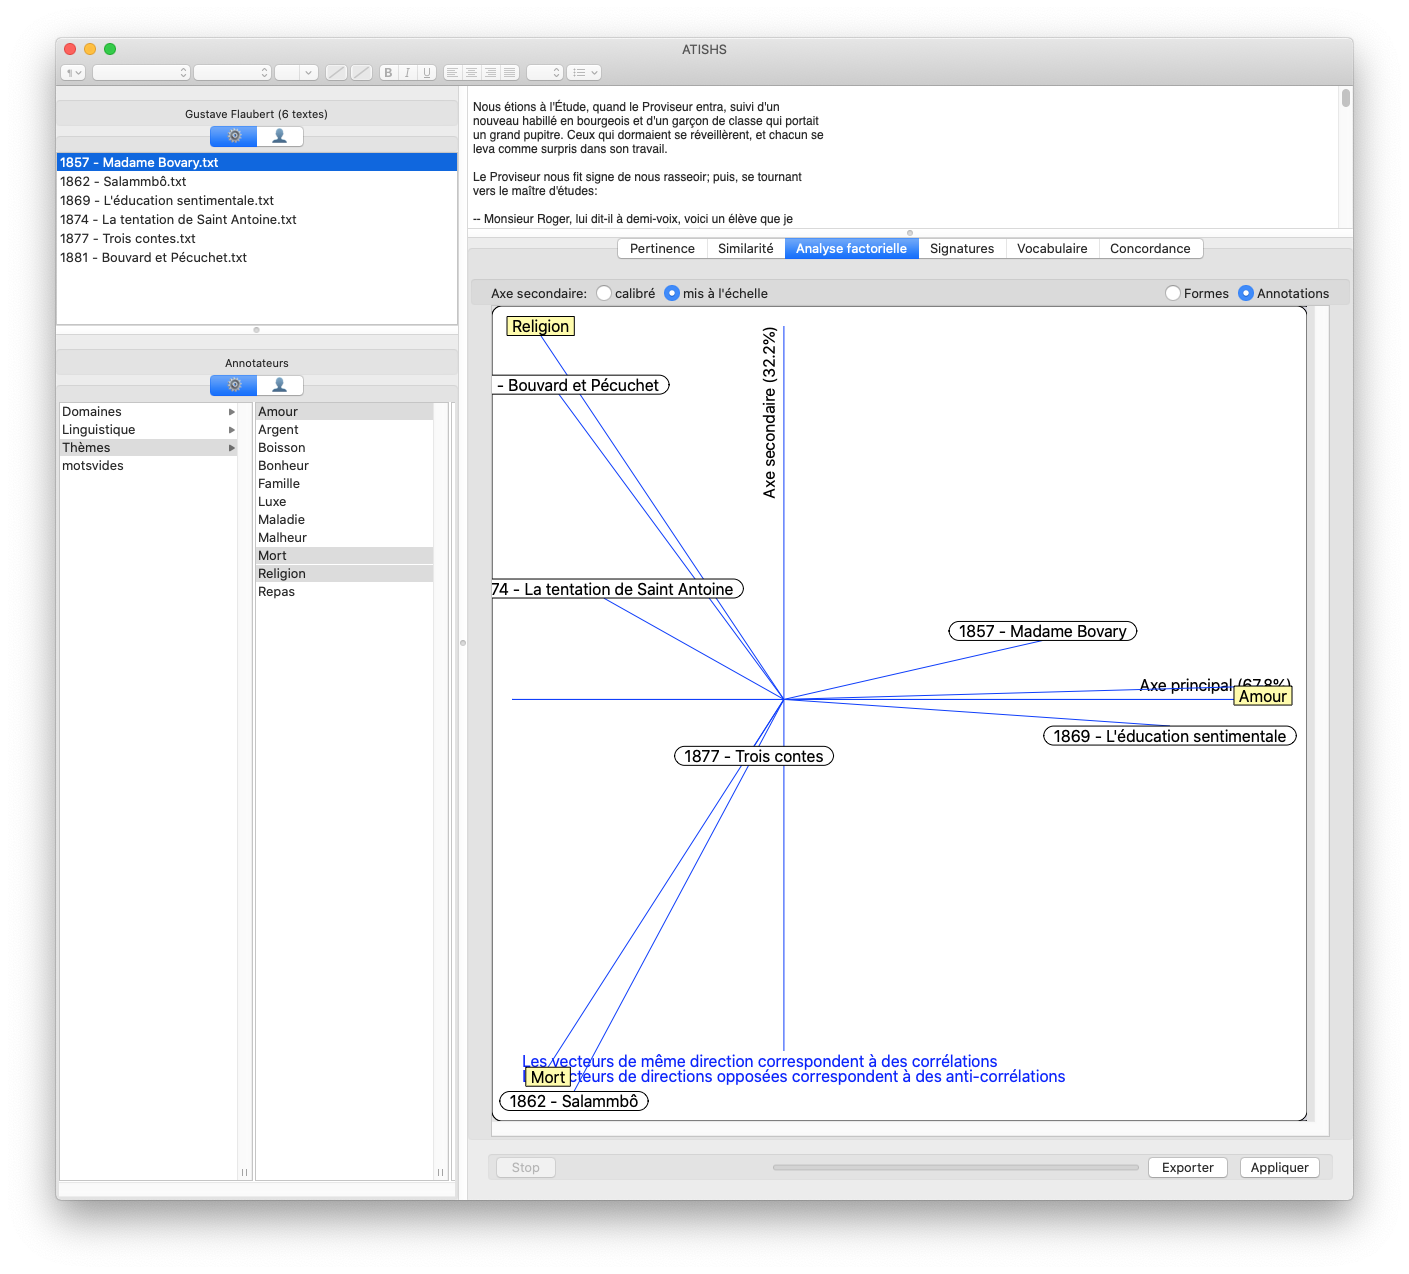Select the 'calibré' radio button
Viewport: 1409px width, 1274px height.
point(604,293)
